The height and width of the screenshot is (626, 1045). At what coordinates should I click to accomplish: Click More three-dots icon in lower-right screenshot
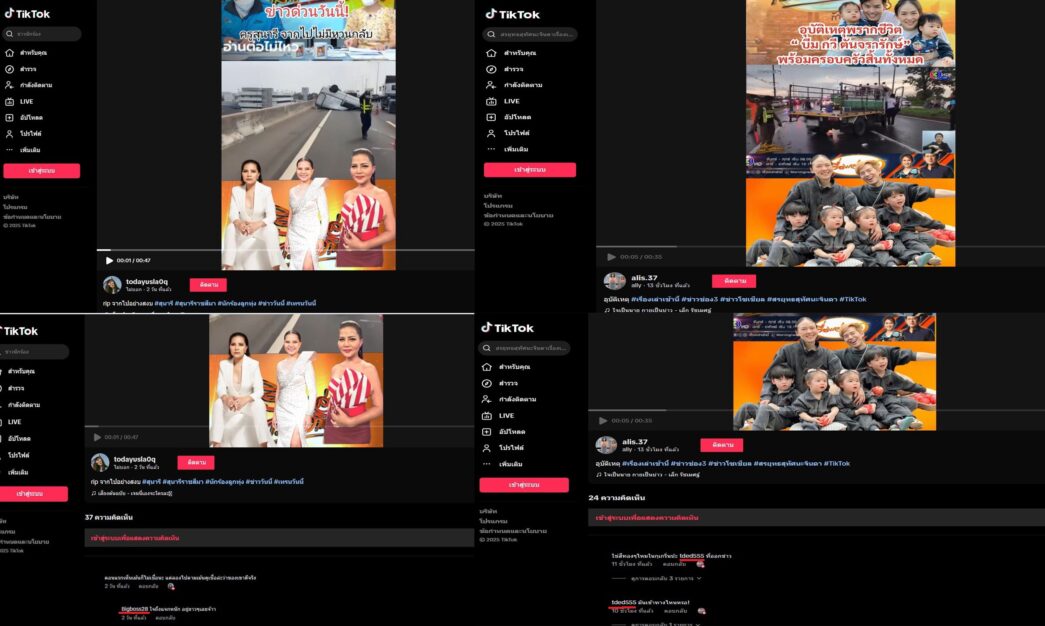pos(487,464)
